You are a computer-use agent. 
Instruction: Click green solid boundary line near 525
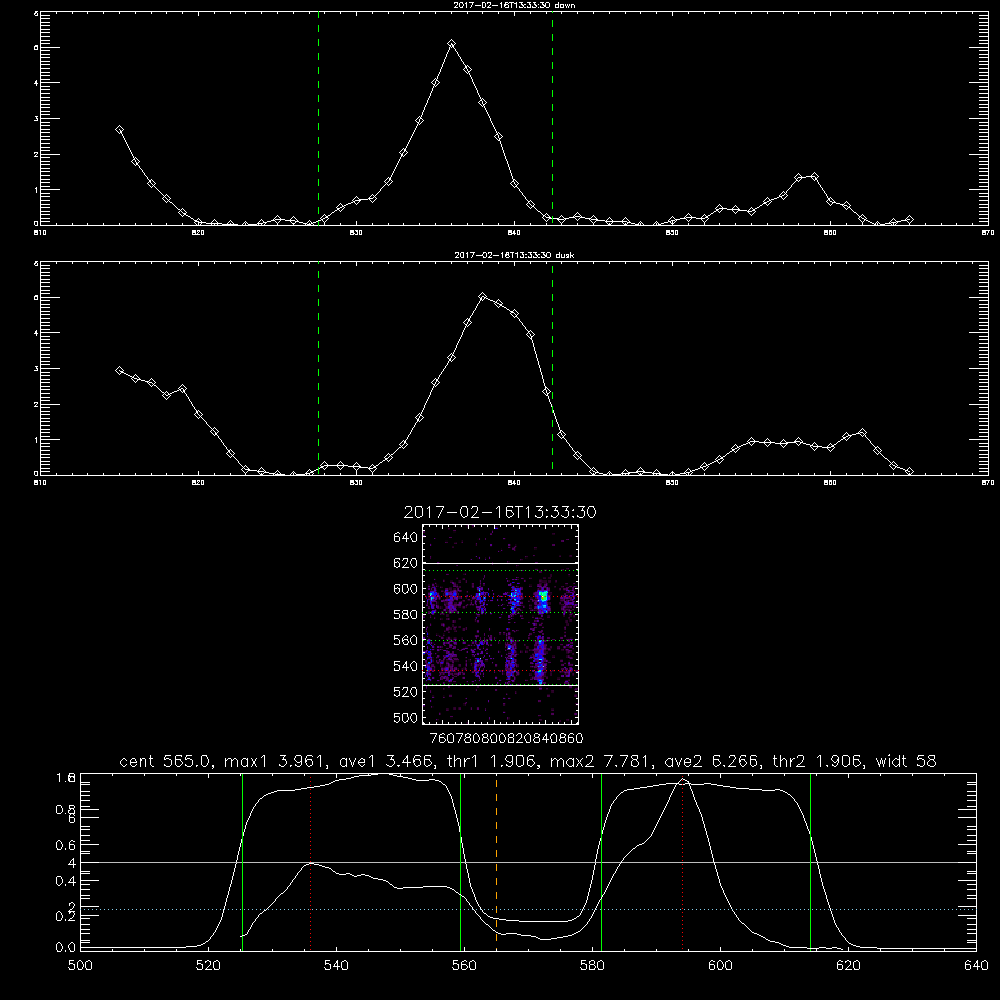[x=242, y=861]
